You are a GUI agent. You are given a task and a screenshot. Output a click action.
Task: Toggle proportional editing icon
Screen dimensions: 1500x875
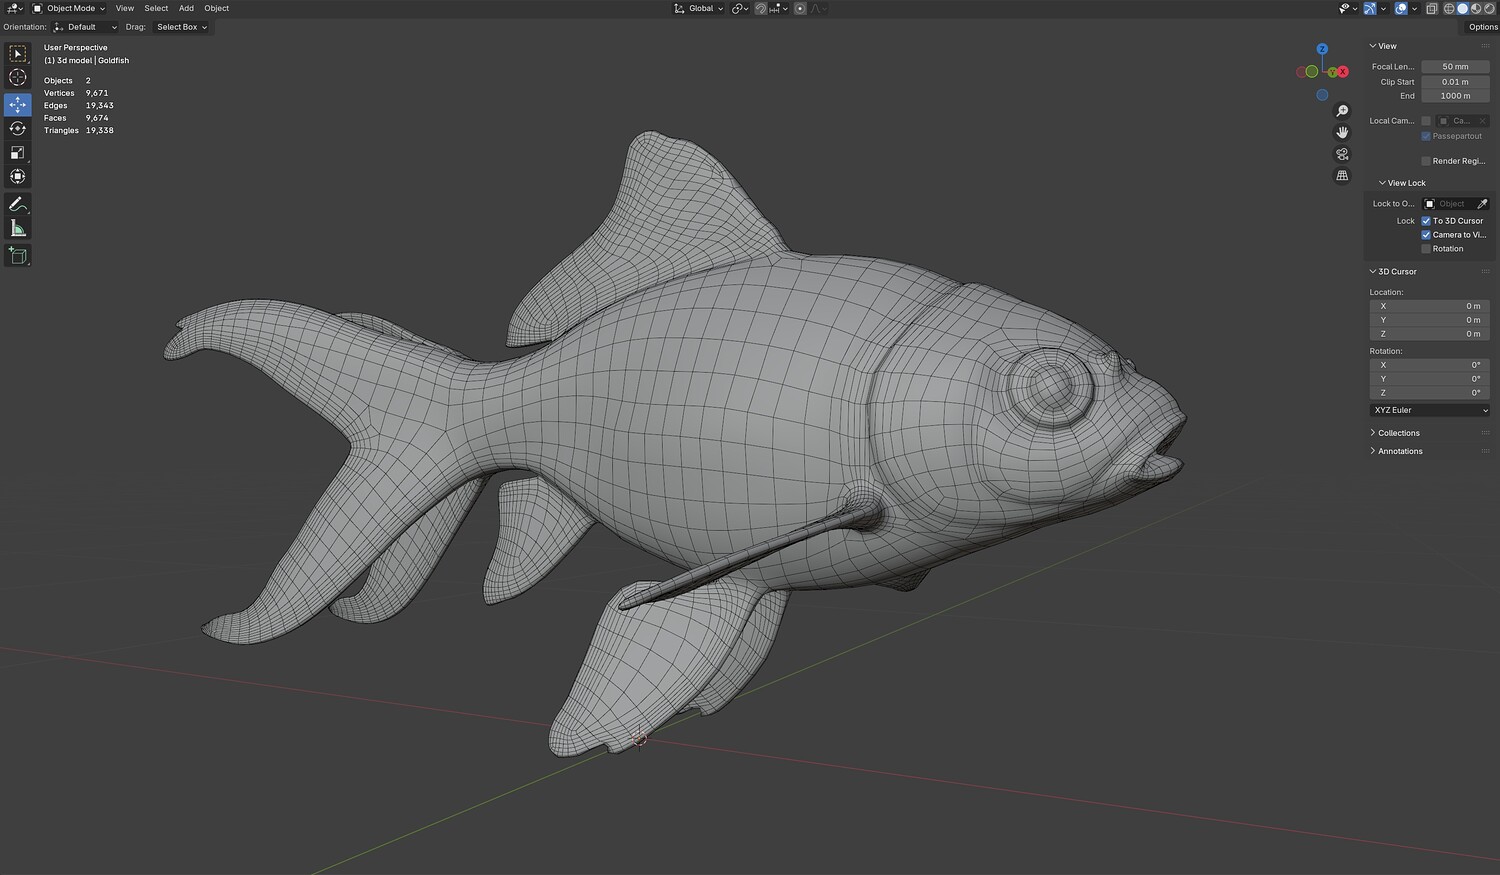coord(800,8)
